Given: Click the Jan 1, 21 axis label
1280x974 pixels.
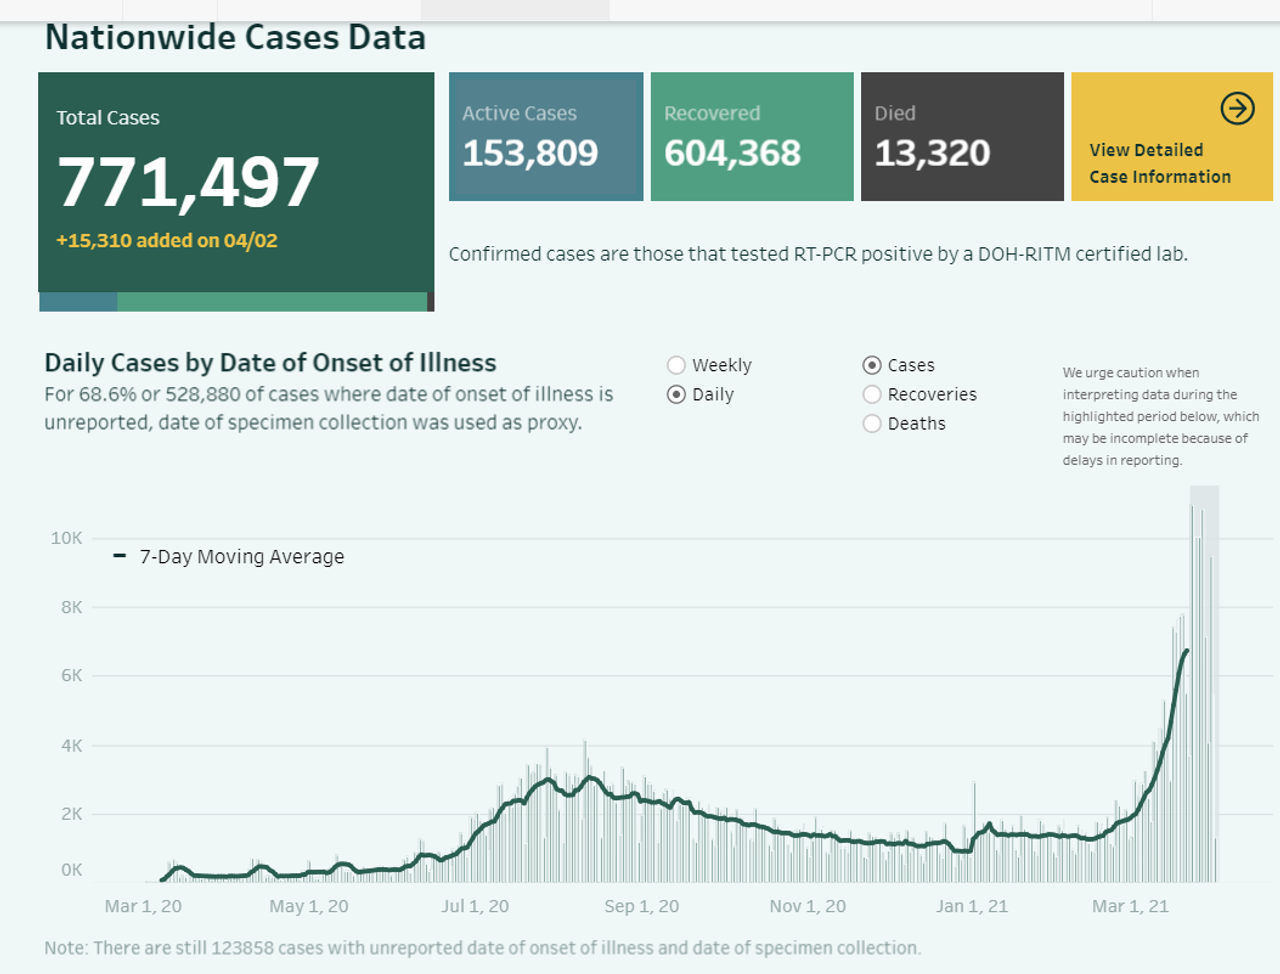Looking at the screenshot, I should 971,906.
